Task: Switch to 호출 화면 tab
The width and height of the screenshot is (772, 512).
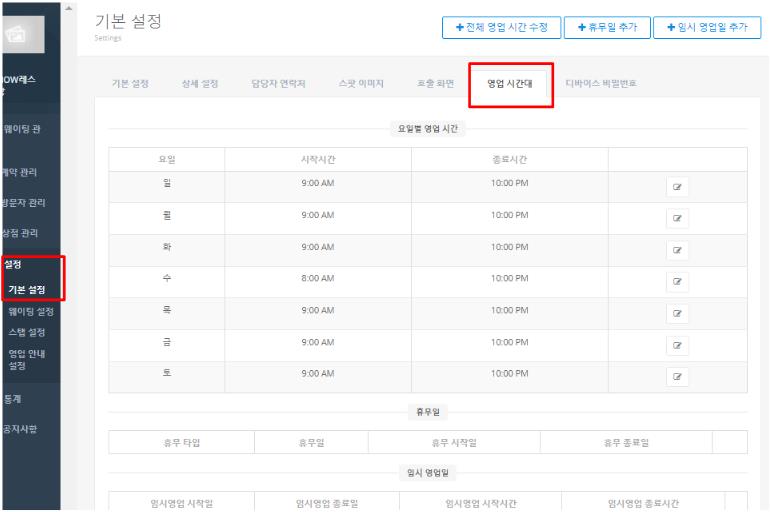Action: coord(435,84)
